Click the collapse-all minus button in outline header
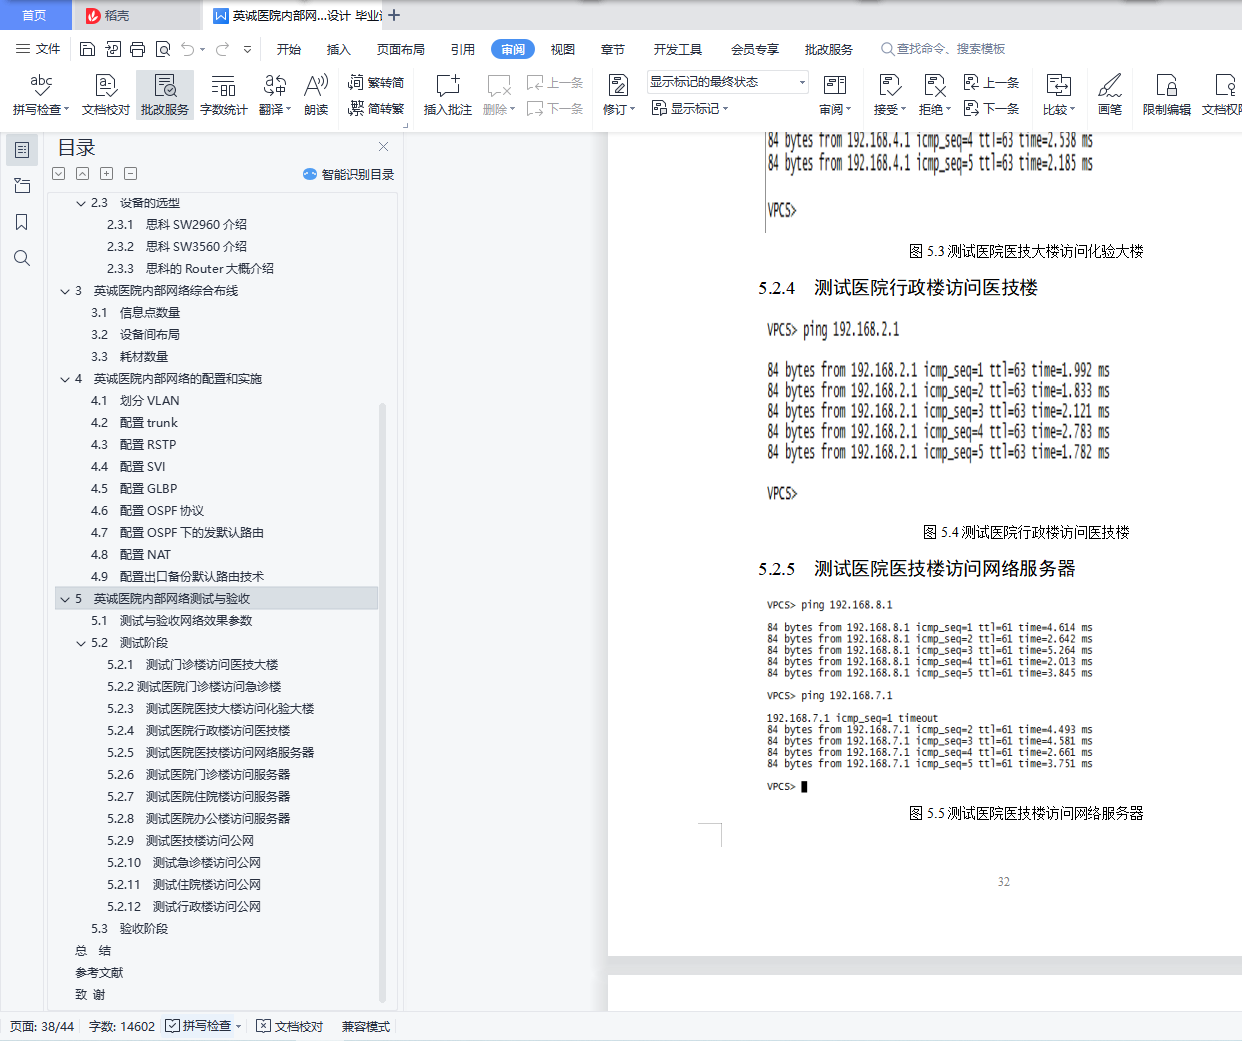Image resolution: width=1242 pixels, height=1041 pixels. click(x=131, y=174)
